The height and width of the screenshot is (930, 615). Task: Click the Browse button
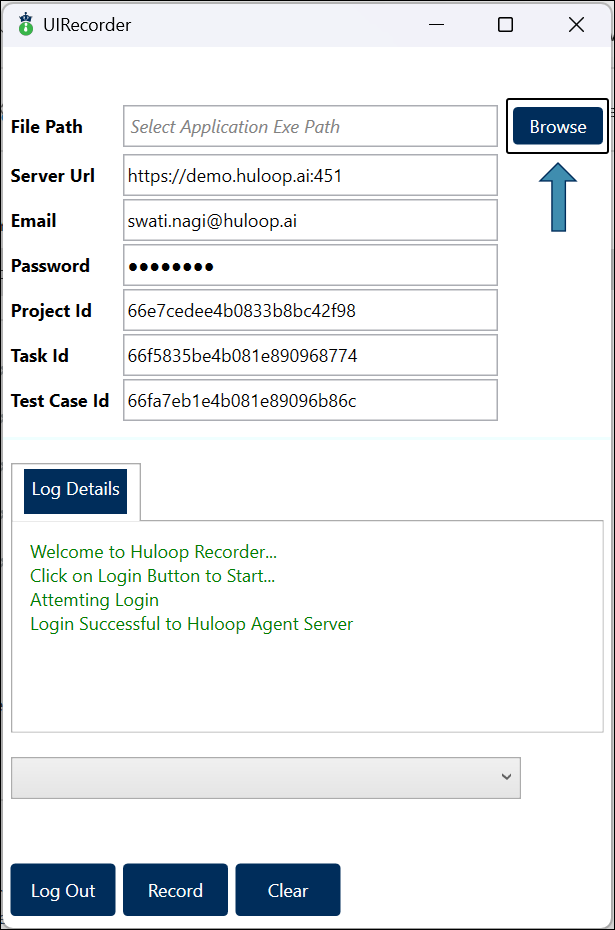(x=557, y=126)
